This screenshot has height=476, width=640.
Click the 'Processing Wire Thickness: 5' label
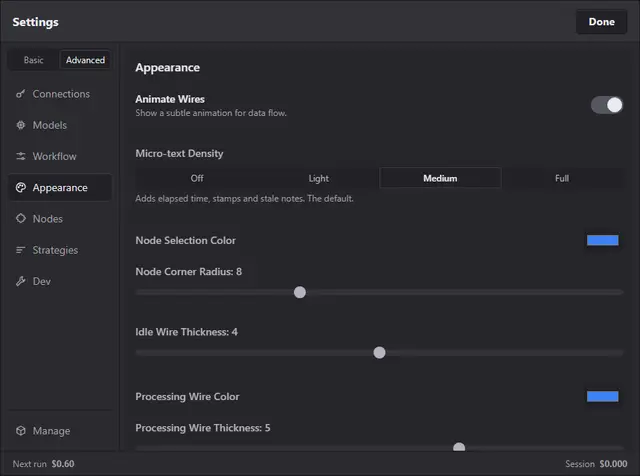(x=203, y=428)
